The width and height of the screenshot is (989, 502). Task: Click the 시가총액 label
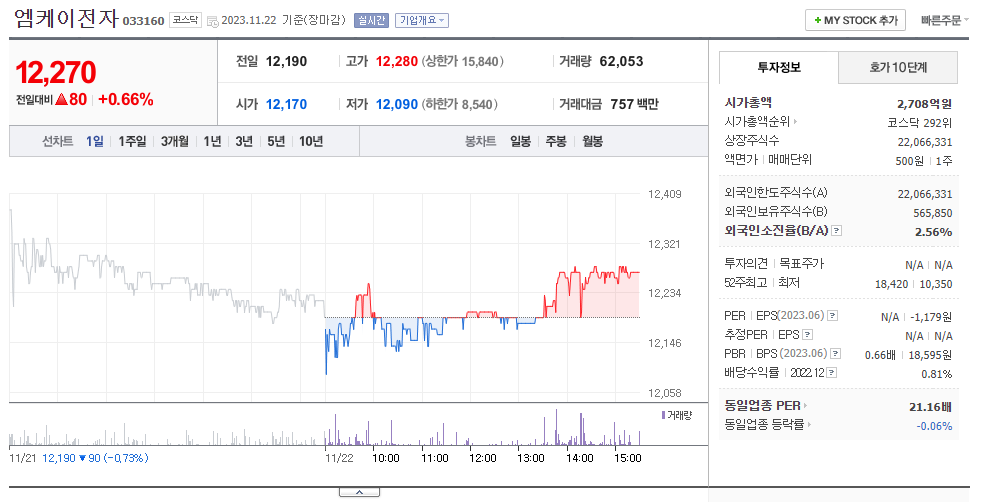click(x=748, y=102)
